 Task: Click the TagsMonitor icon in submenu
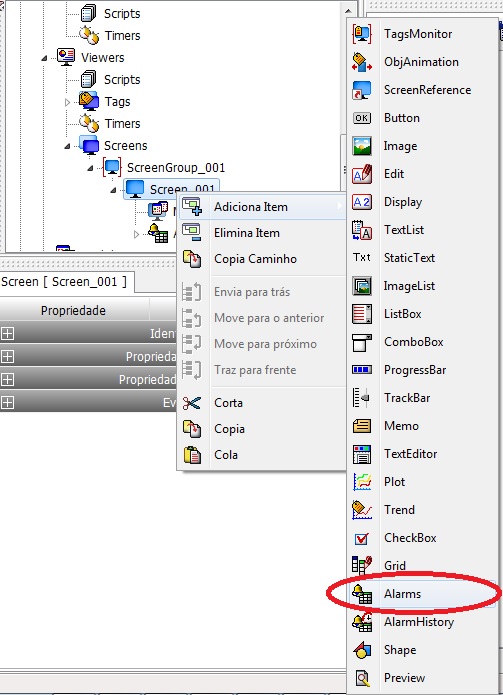[x=362, y=34]
